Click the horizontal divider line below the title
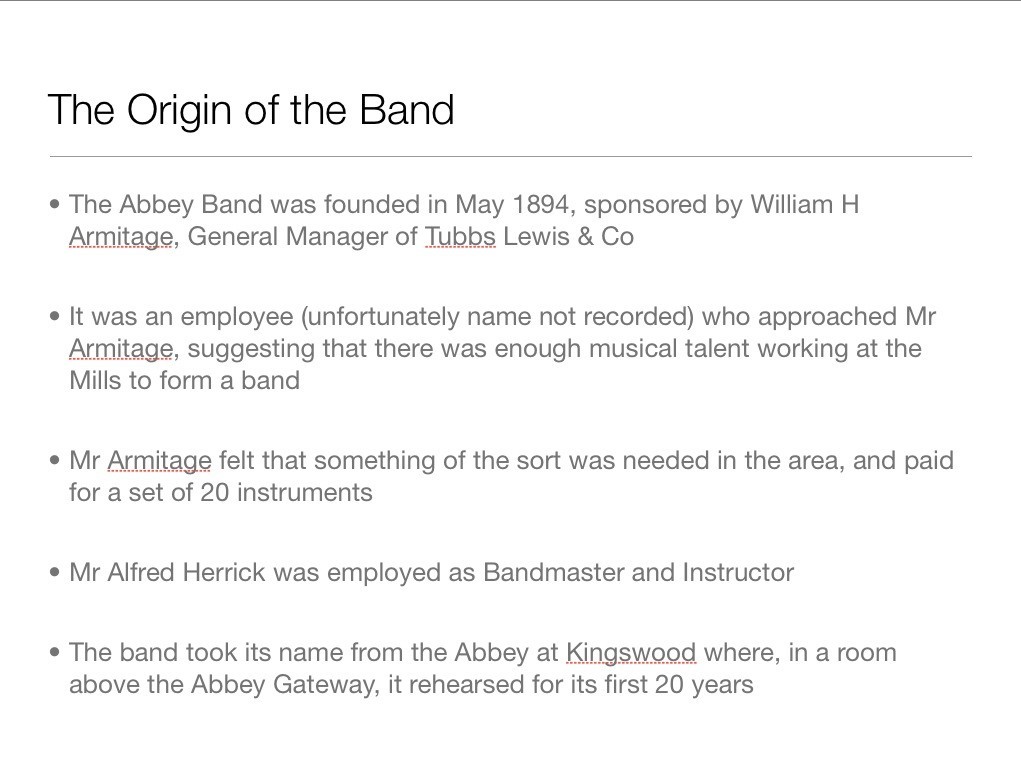The image size is (1021, 768). click(x=510, y=157)
